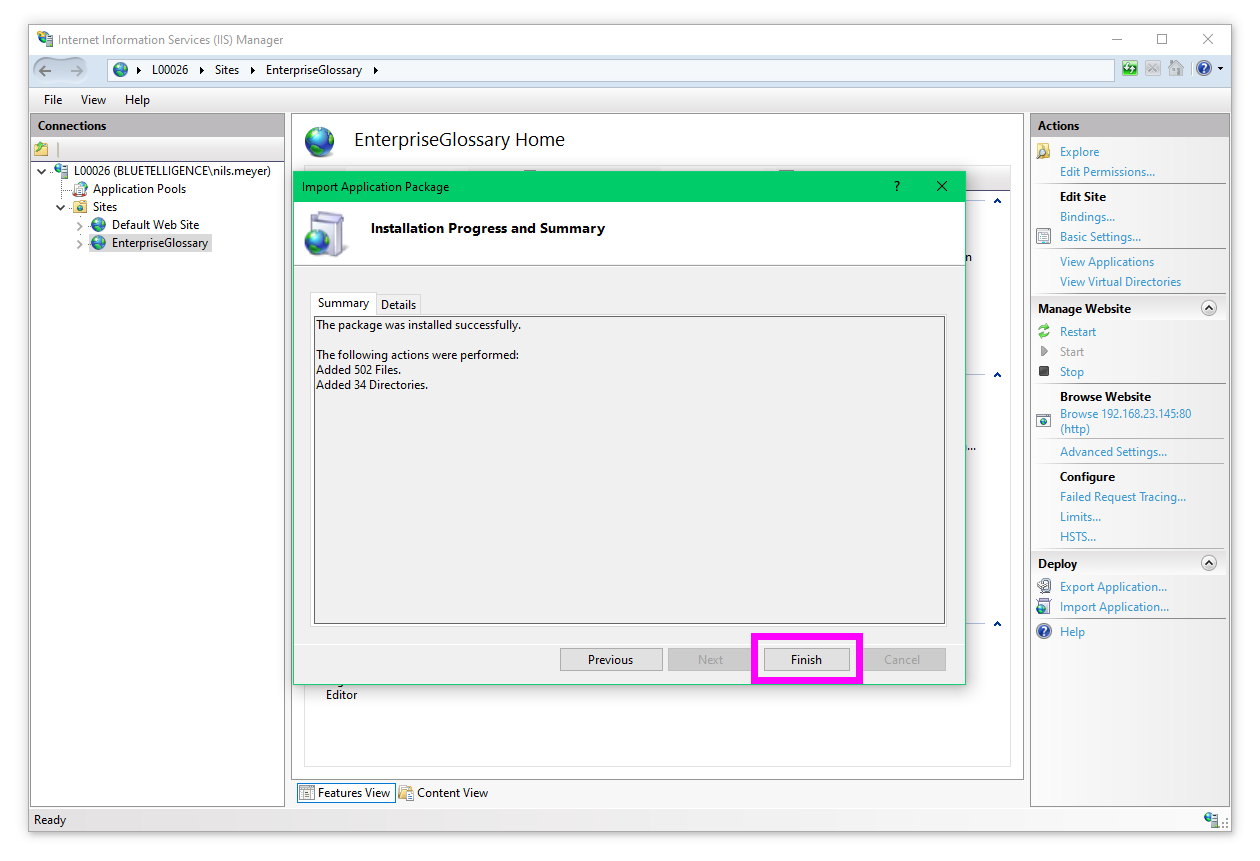Open the File menu
This screenshot has height=861, width=1260.
[53, 100]
